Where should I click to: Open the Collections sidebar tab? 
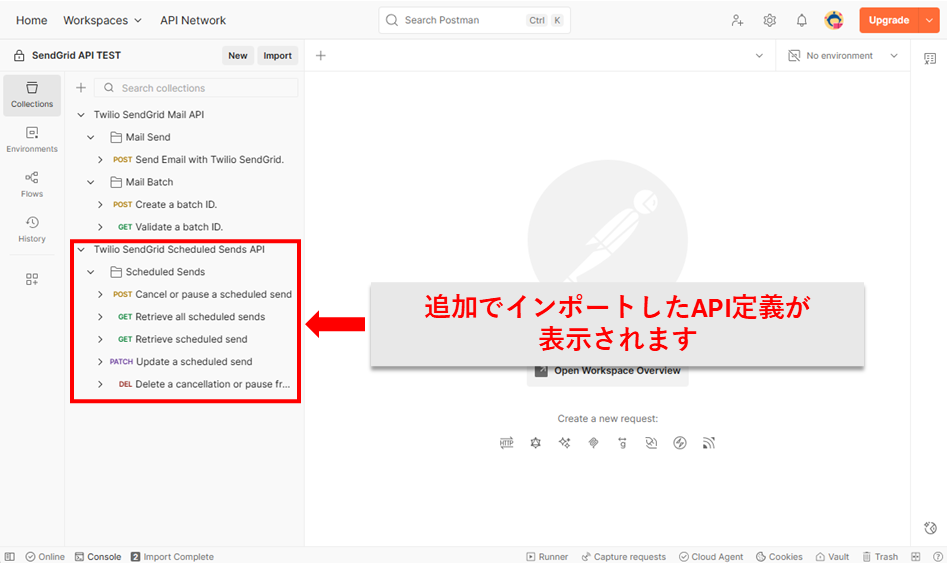pyautogui.click(x=32, y=94)
